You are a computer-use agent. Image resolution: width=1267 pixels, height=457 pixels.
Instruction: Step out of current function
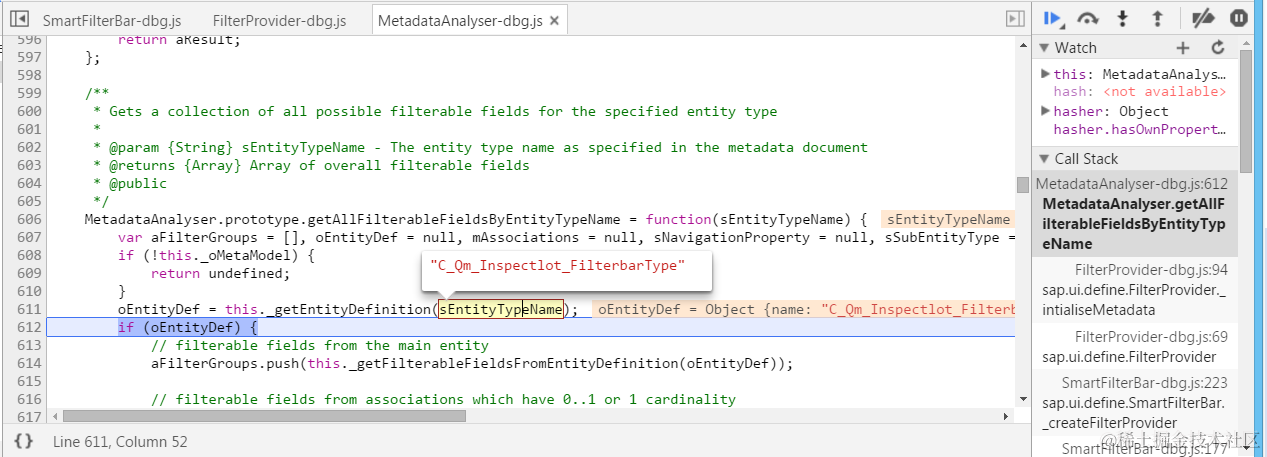[1157, 18]
